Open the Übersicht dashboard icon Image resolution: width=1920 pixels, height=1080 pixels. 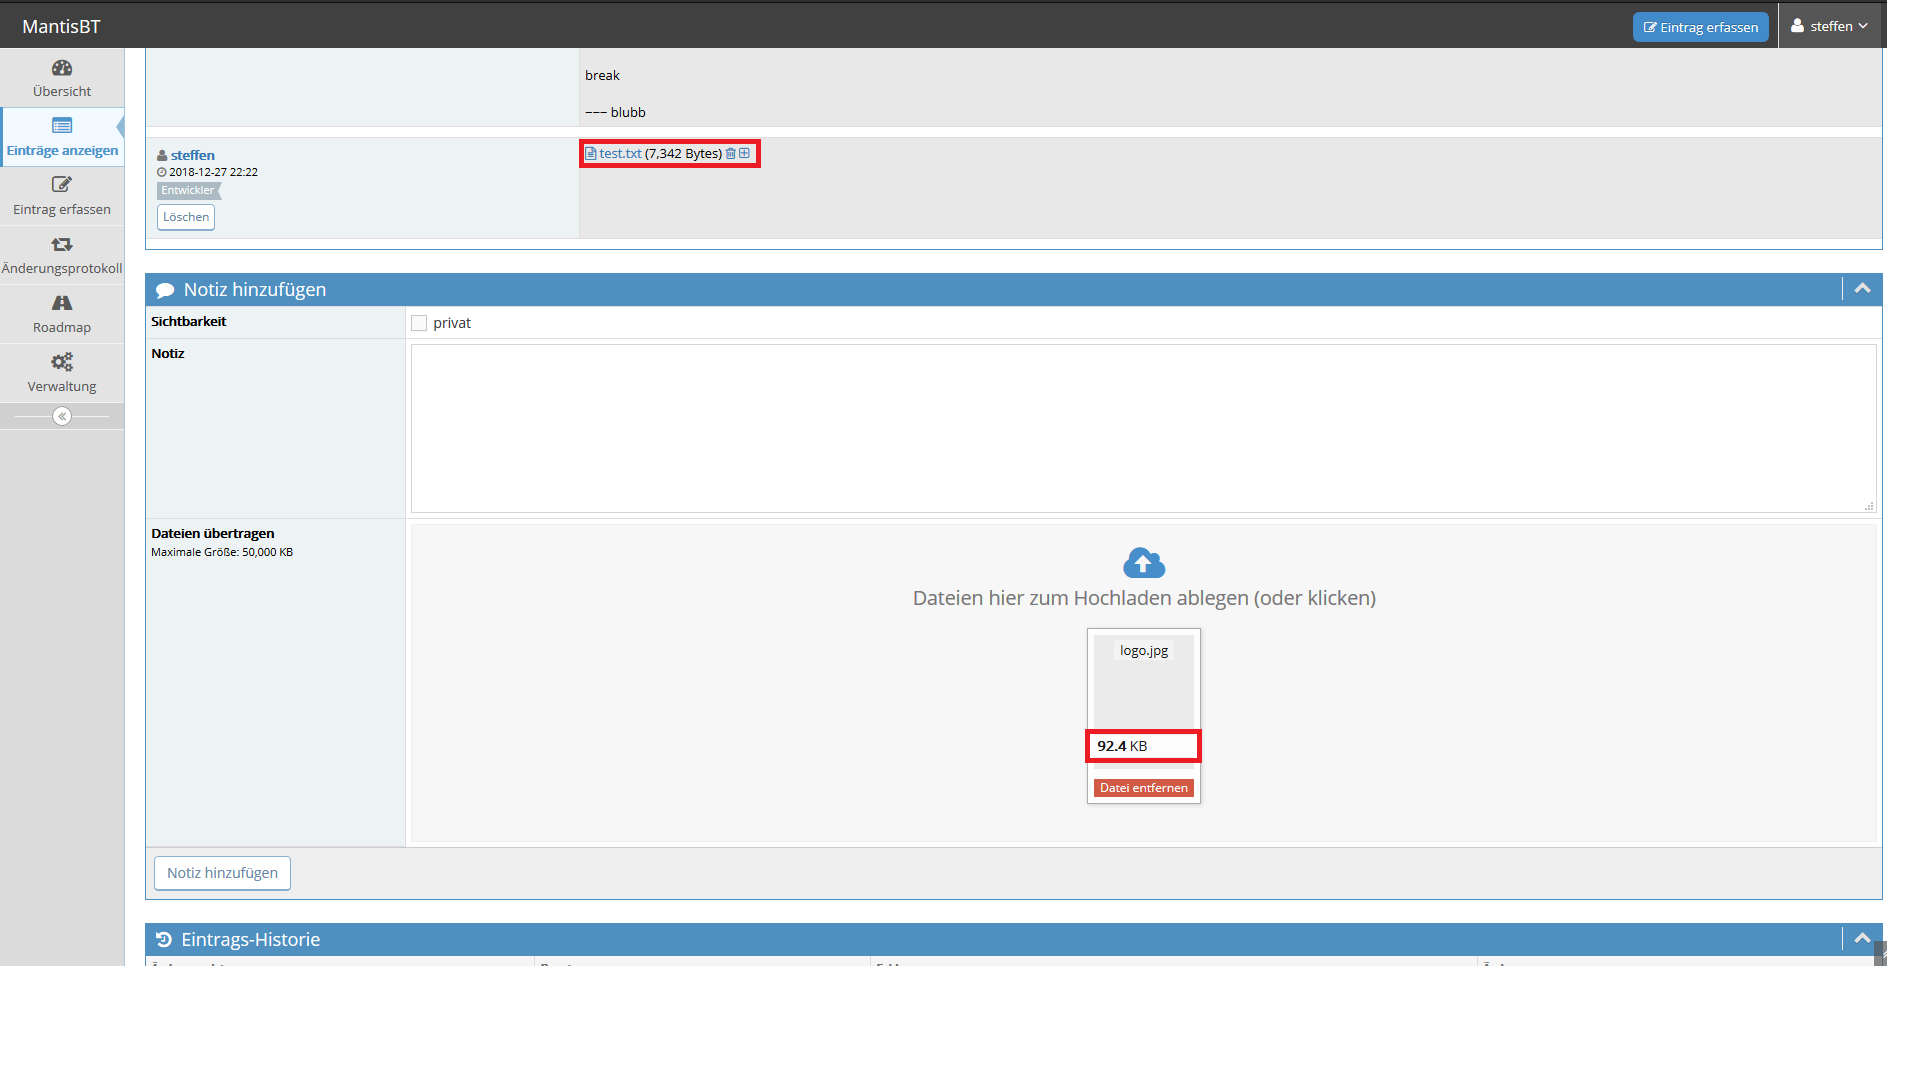[x=62, y=68]
